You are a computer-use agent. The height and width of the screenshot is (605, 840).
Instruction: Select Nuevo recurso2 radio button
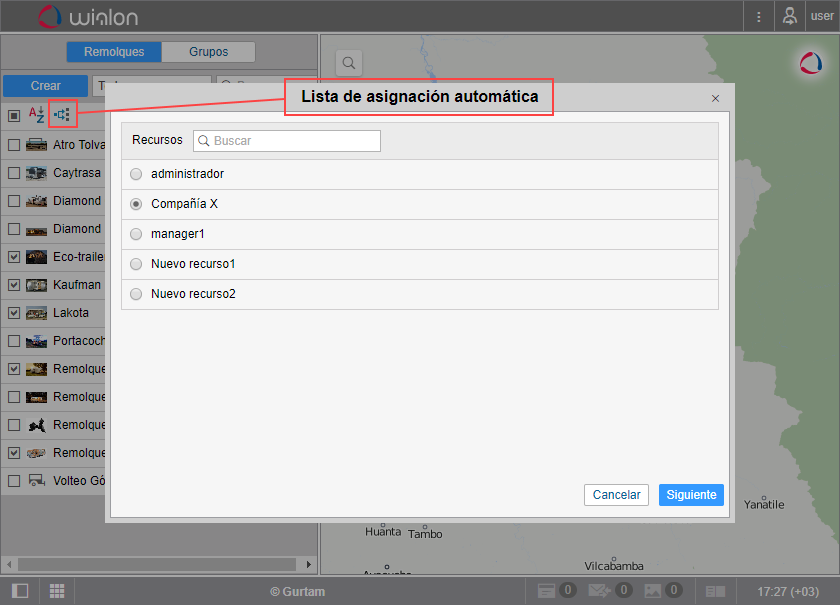tap(136, 294)
